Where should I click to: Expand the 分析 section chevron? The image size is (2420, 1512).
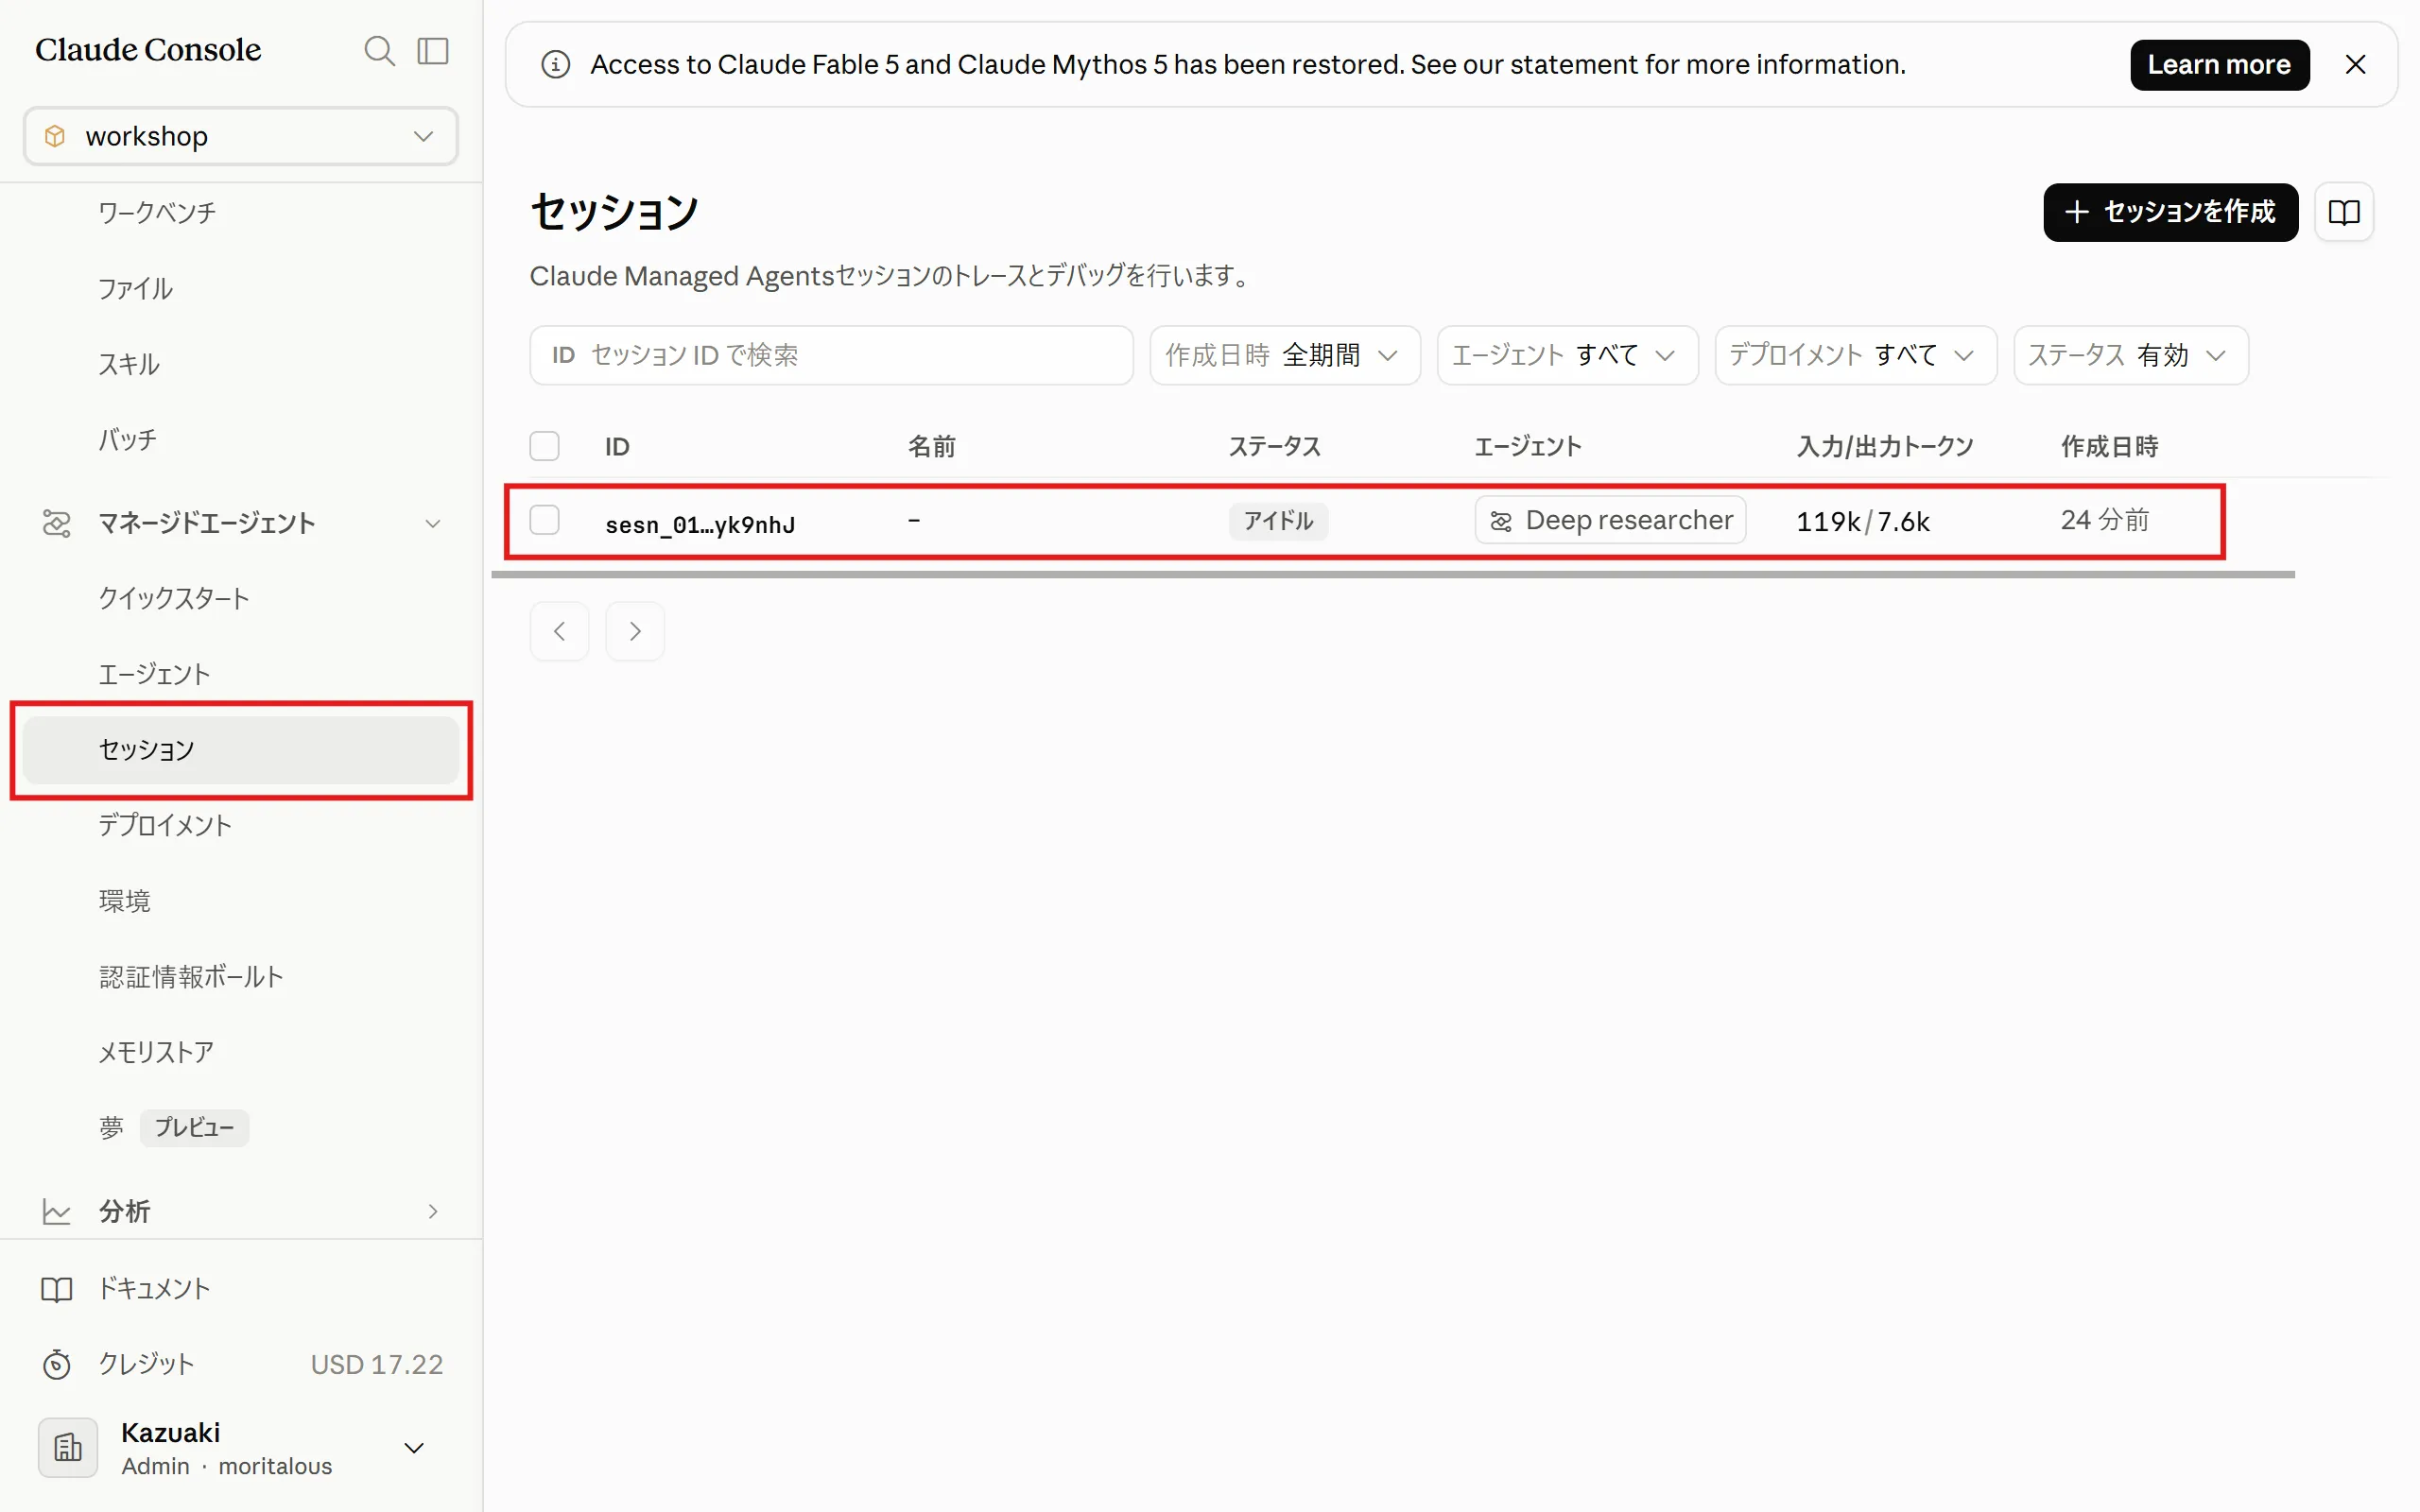point(433,1212)
